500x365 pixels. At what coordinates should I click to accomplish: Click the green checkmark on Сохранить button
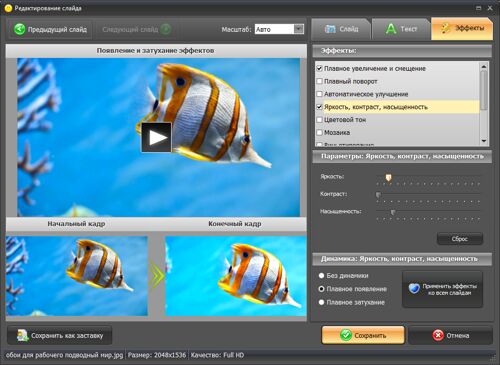(x=346, y=335)
